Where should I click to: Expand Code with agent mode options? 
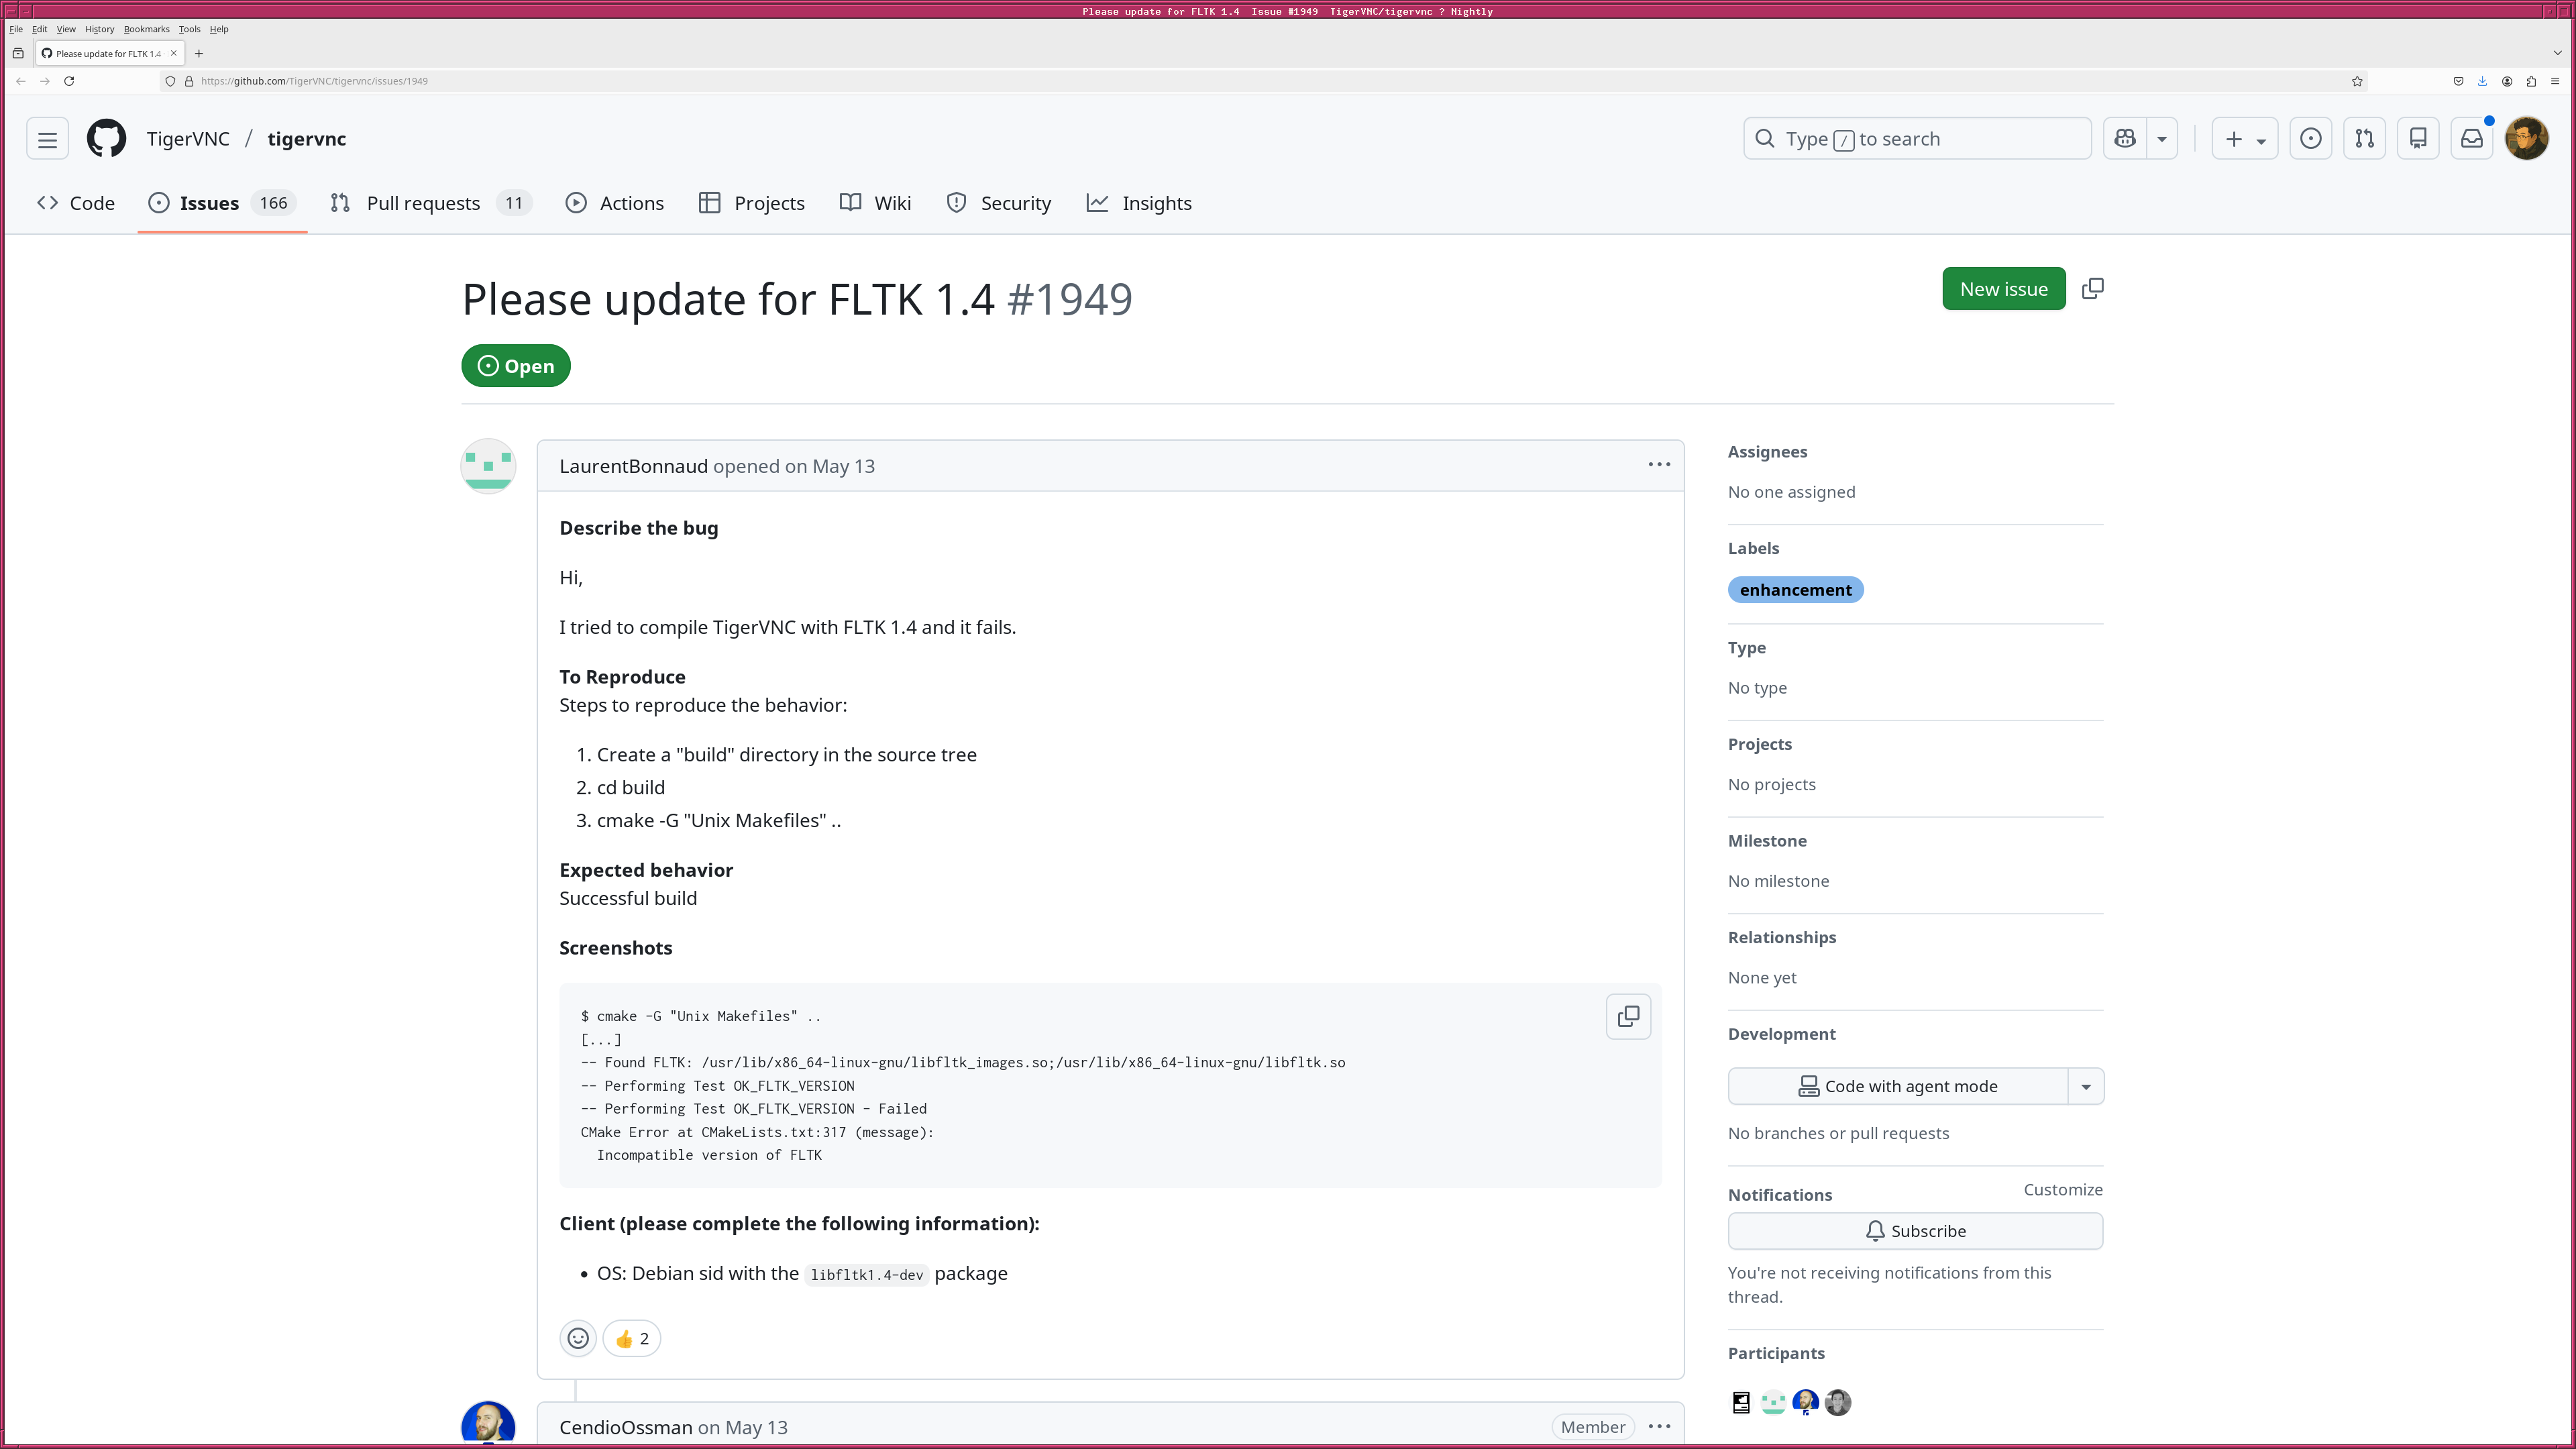point(2086,1086)
